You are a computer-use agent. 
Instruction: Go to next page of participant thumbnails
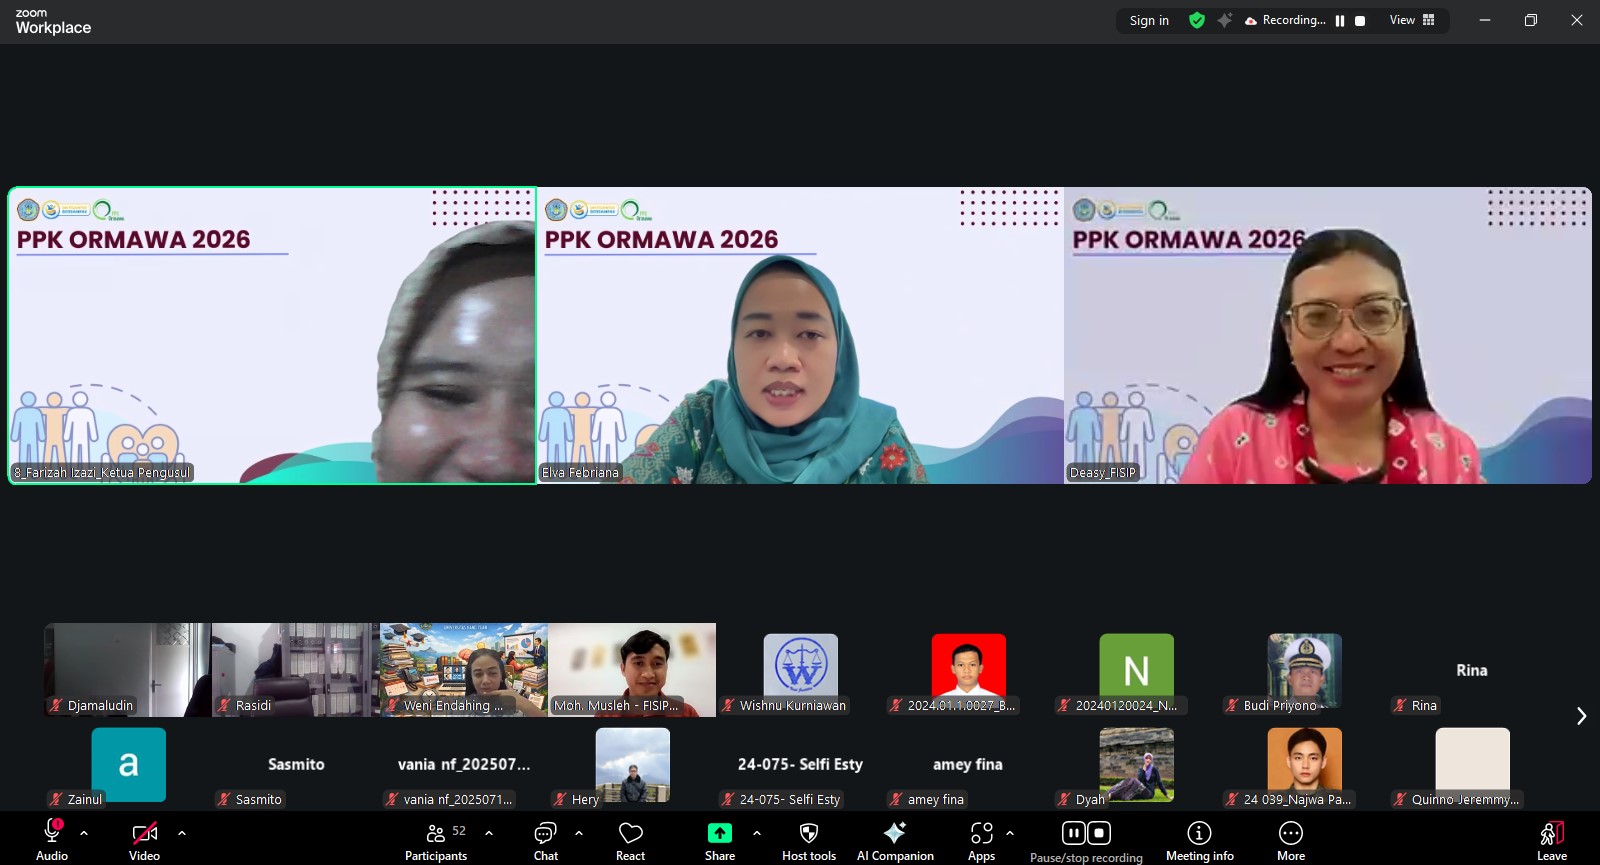(1581, 716)
